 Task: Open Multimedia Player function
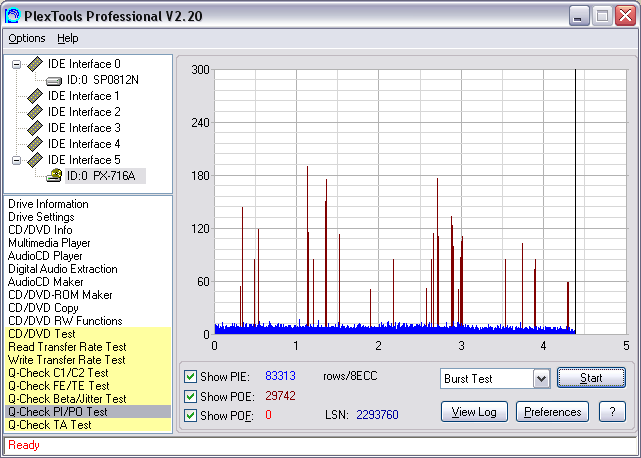(x=49, y=243)
